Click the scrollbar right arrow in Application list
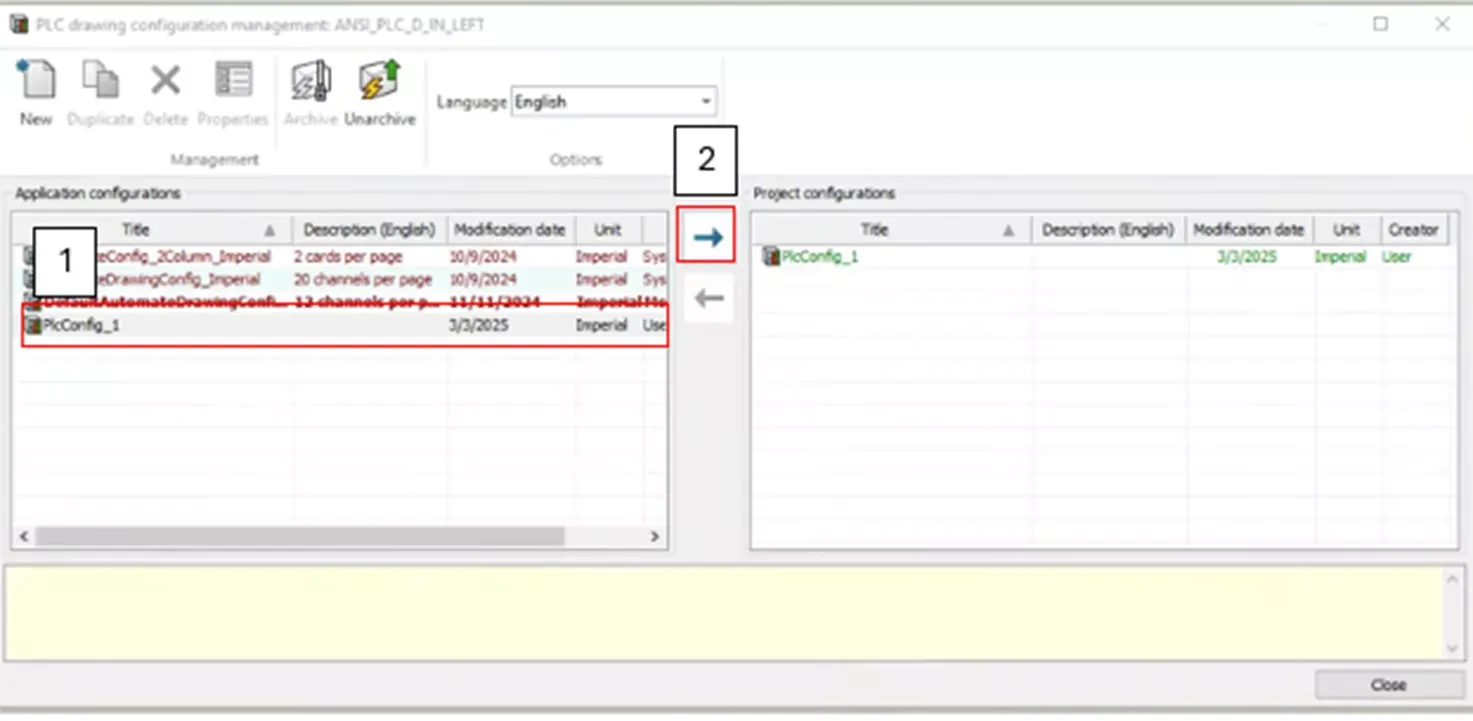This screenshot has width=1473, height=721. click(x=655, y=537)
